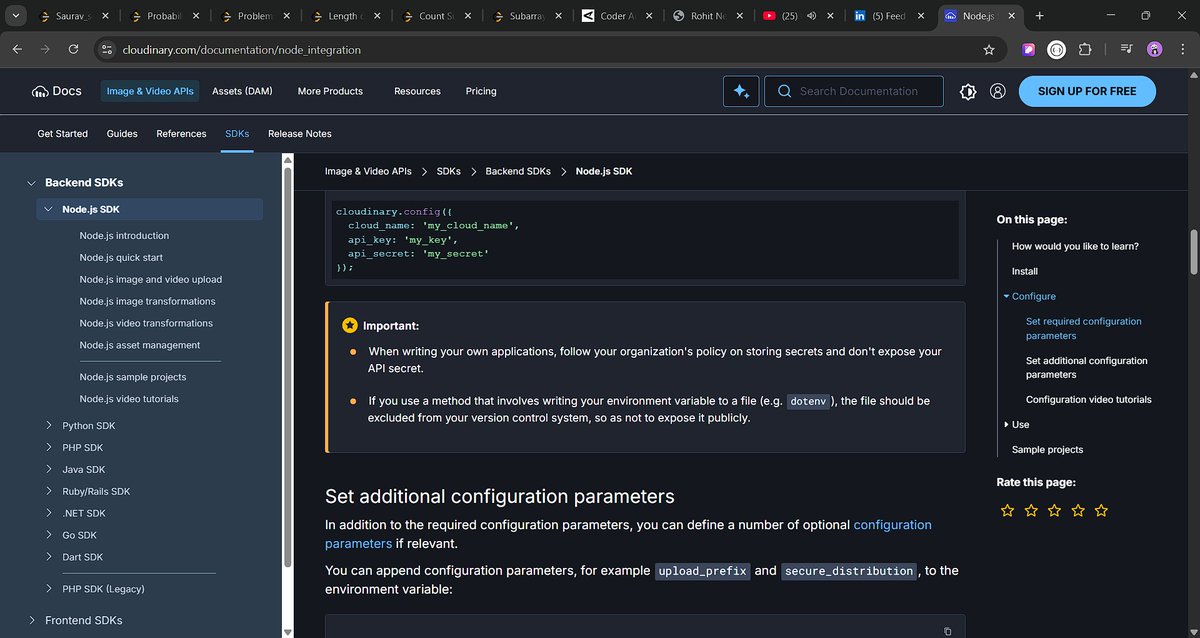
Task: Open Node.js image and video upload
Action: point(151,279)
